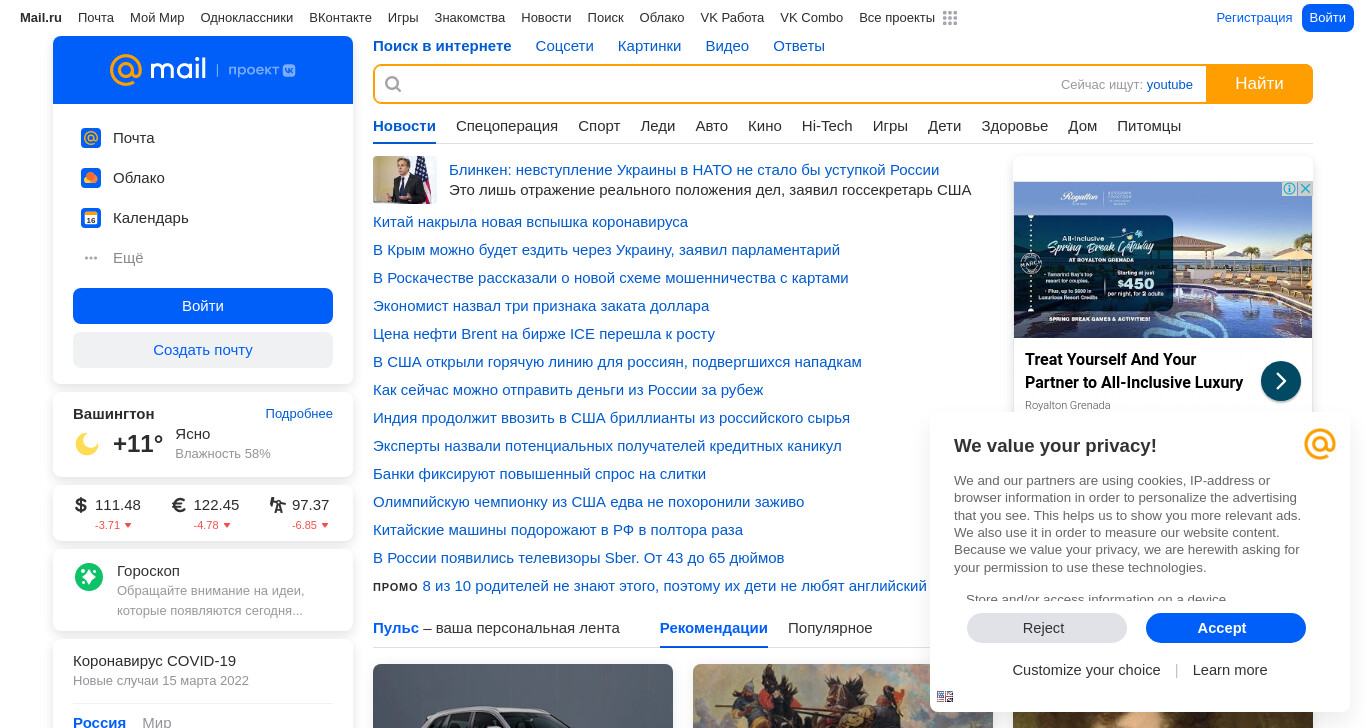The width and height of the screenshot is (1366, 728).
Task: Click the Вашингтон city name
Action: 114,414
